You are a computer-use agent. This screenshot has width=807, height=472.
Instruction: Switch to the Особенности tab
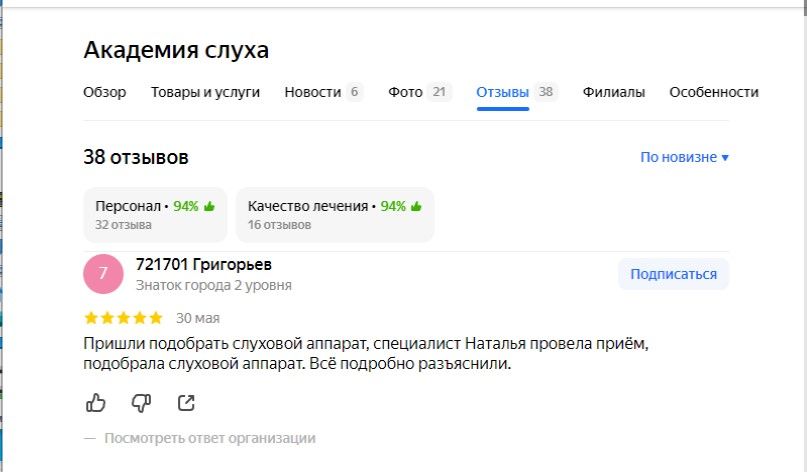click(713, 92)
